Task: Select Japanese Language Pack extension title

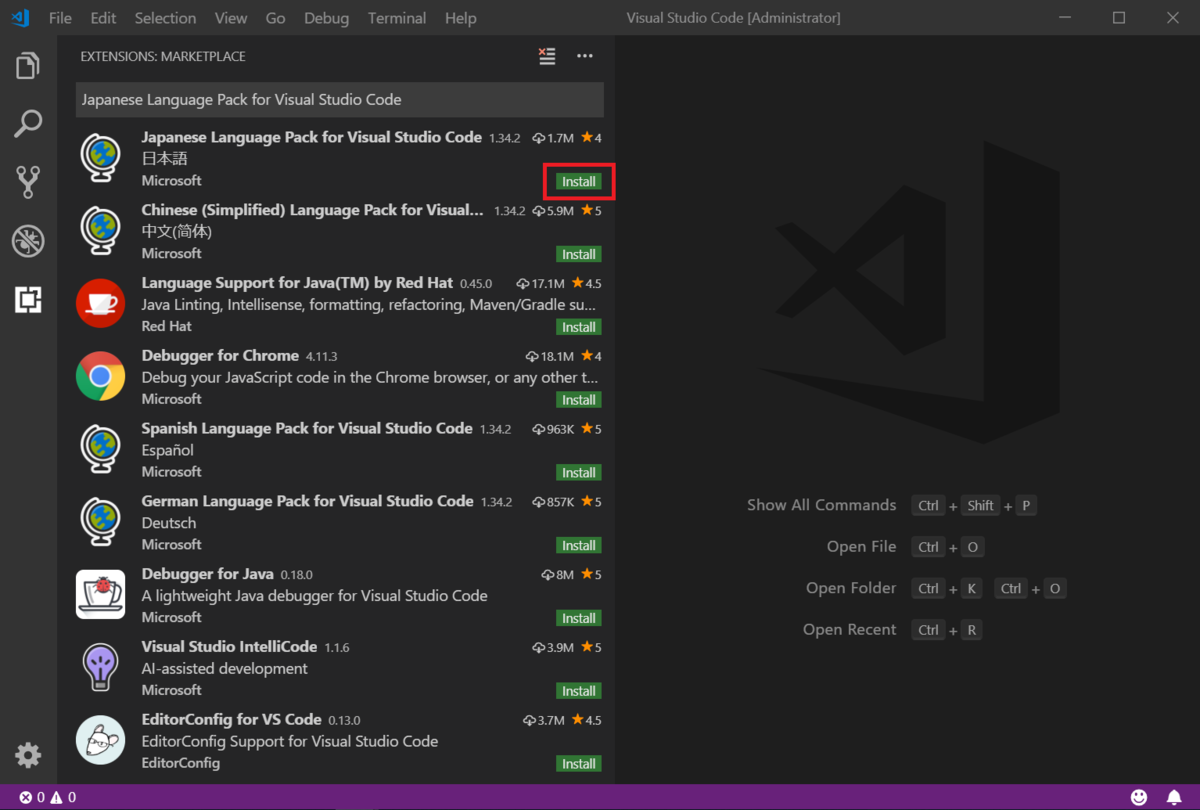Action: (312, 137)
